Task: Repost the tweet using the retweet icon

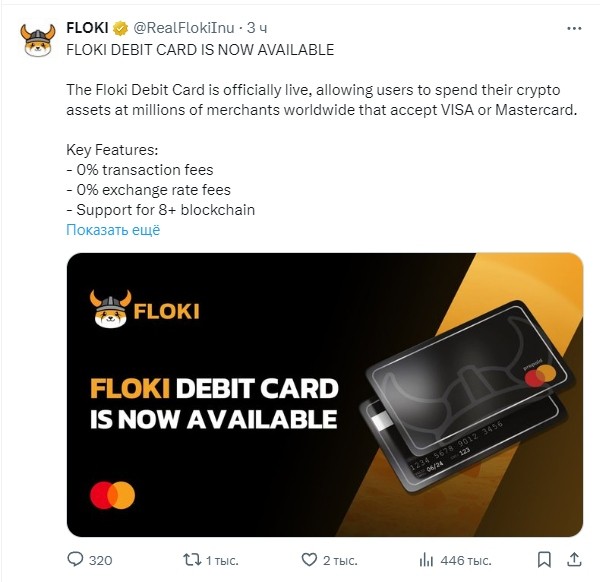Action: (192, 559)
